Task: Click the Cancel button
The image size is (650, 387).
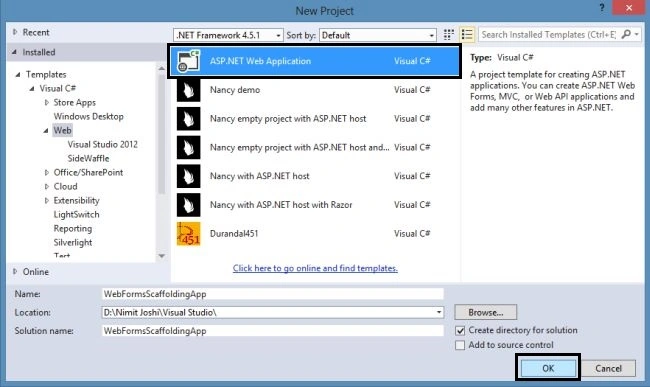Action: coord(608,368)
